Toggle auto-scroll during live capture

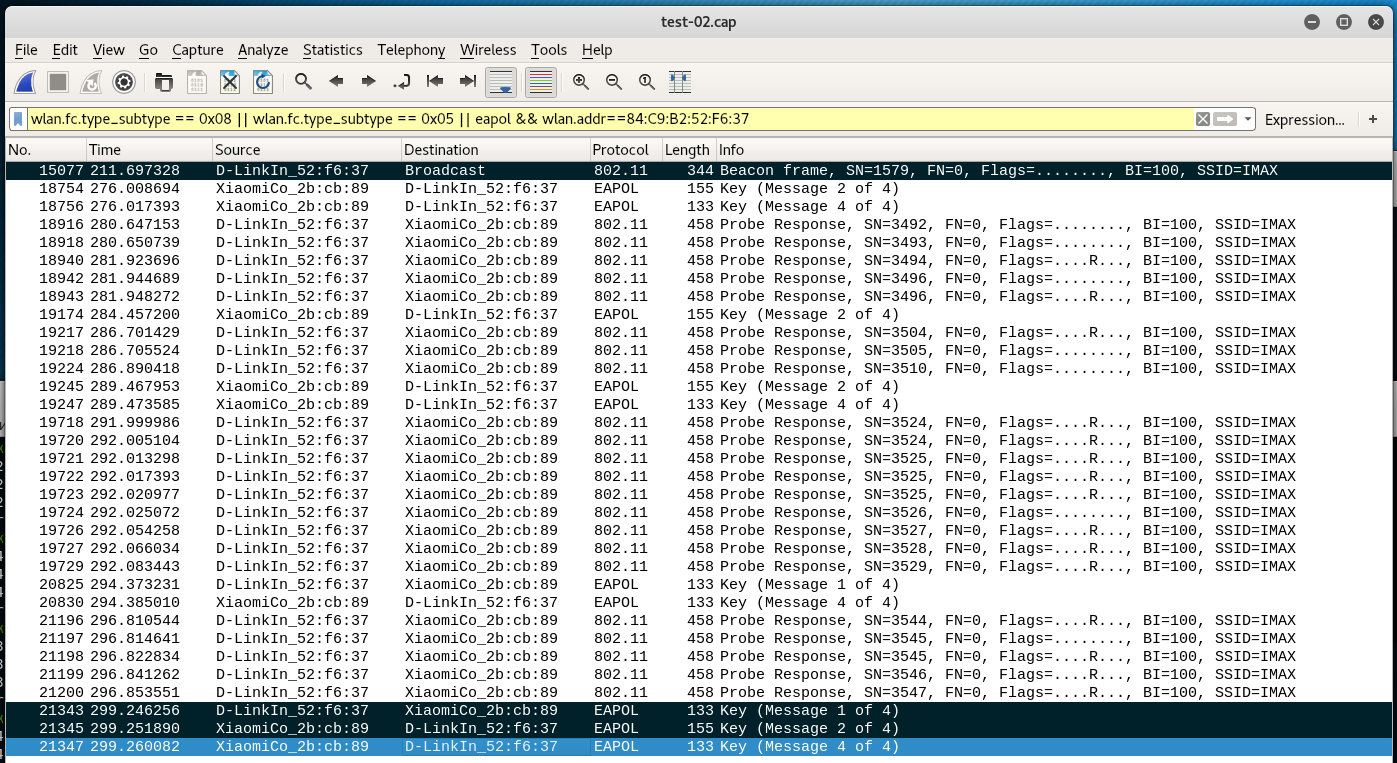tap(501, 82)
